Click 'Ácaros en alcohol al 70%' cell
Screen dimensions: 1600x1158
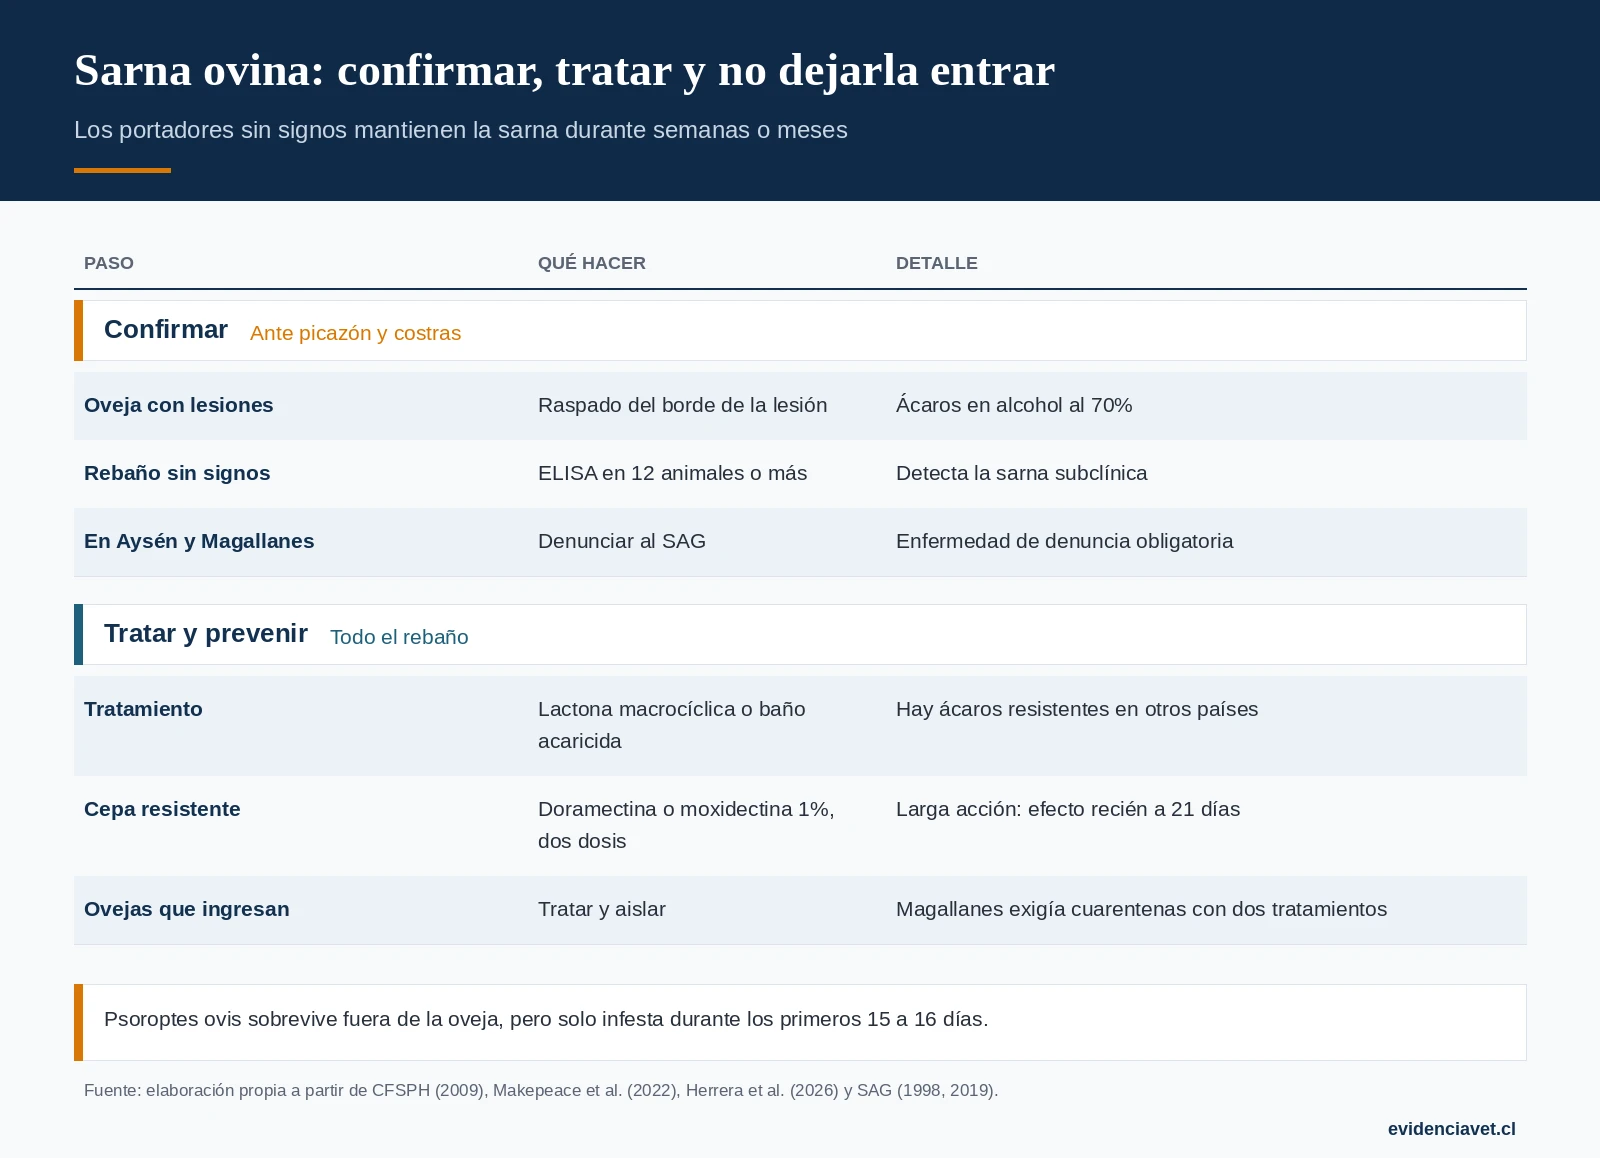coord(1014,405)
